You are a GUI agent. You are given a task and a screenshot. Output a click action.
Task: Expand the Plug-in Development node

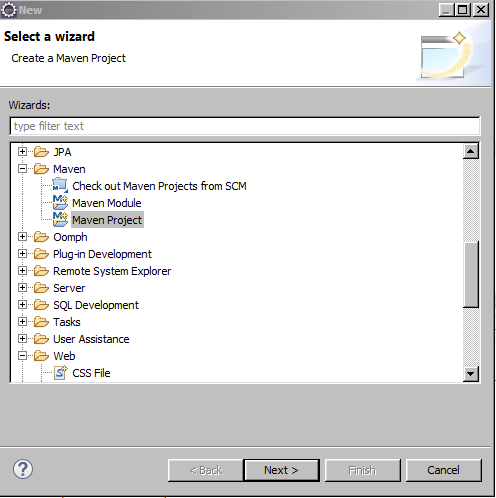22,254
